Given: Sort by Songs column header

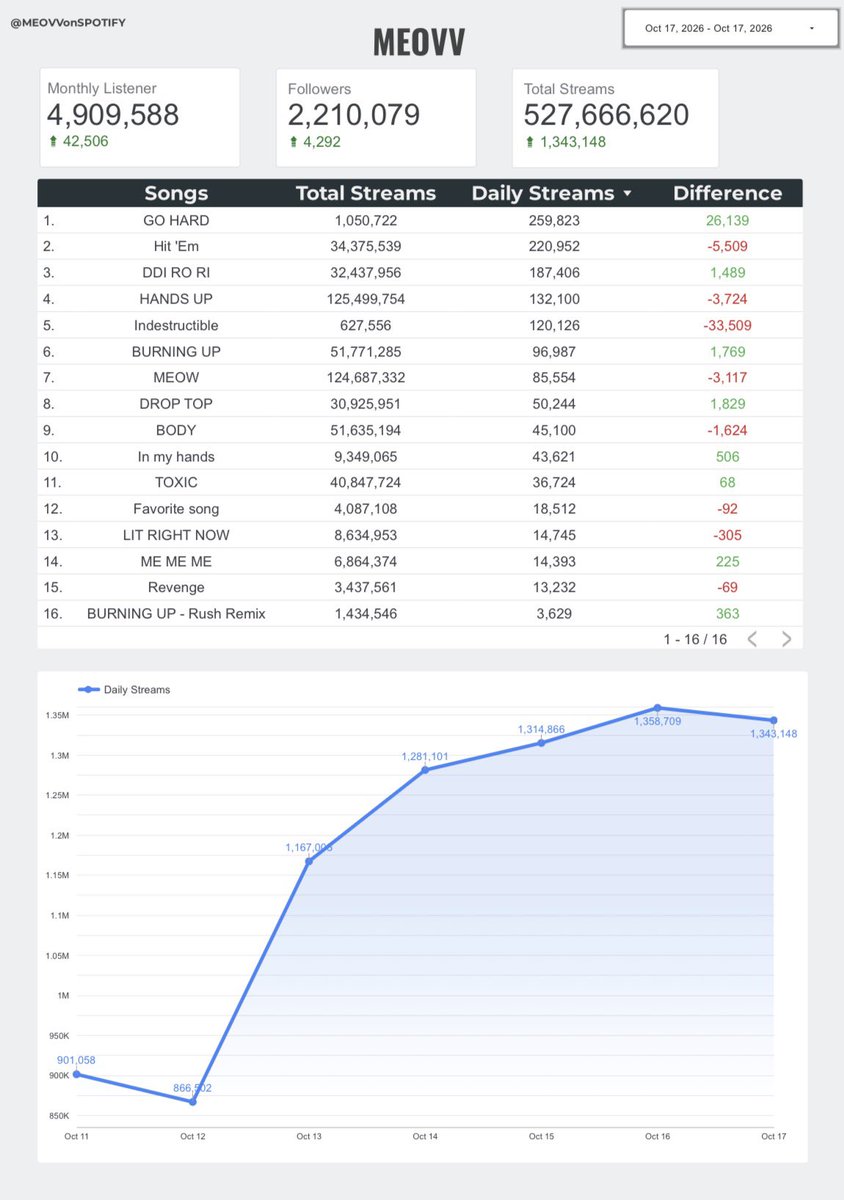Looking at the screenshot, I should pyautogui.click(x=176, y=193).
